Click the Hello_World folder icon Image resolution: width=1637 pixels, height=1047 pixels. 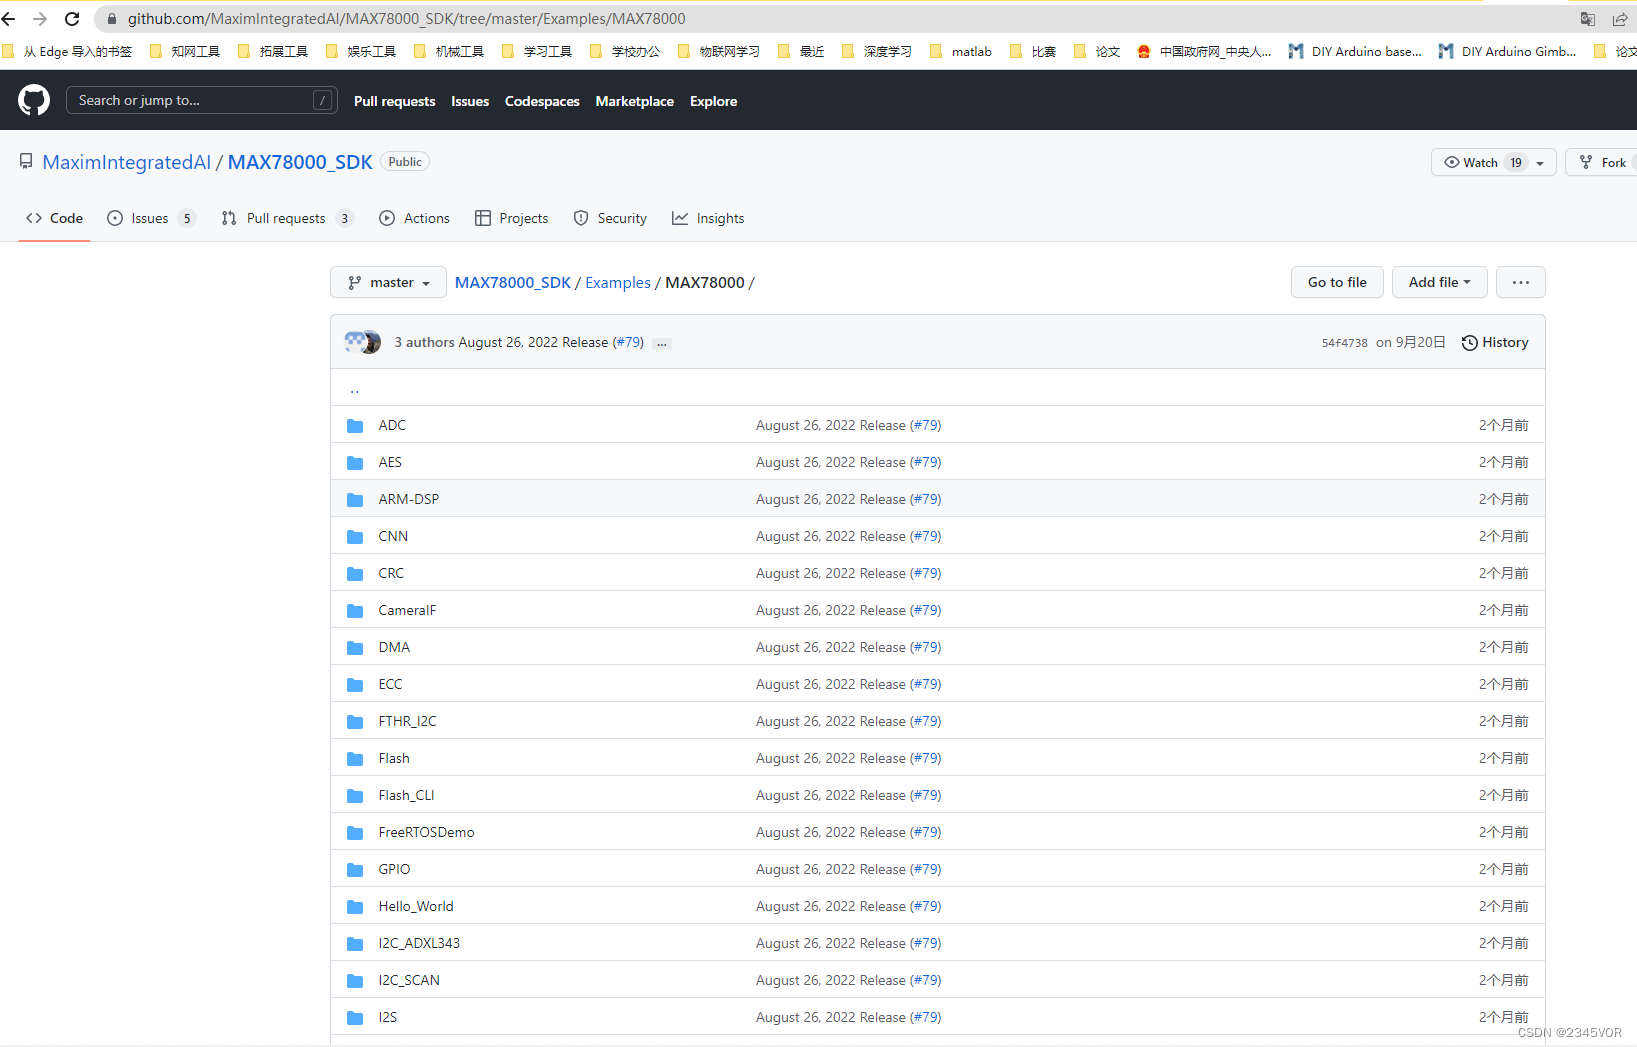355,907
